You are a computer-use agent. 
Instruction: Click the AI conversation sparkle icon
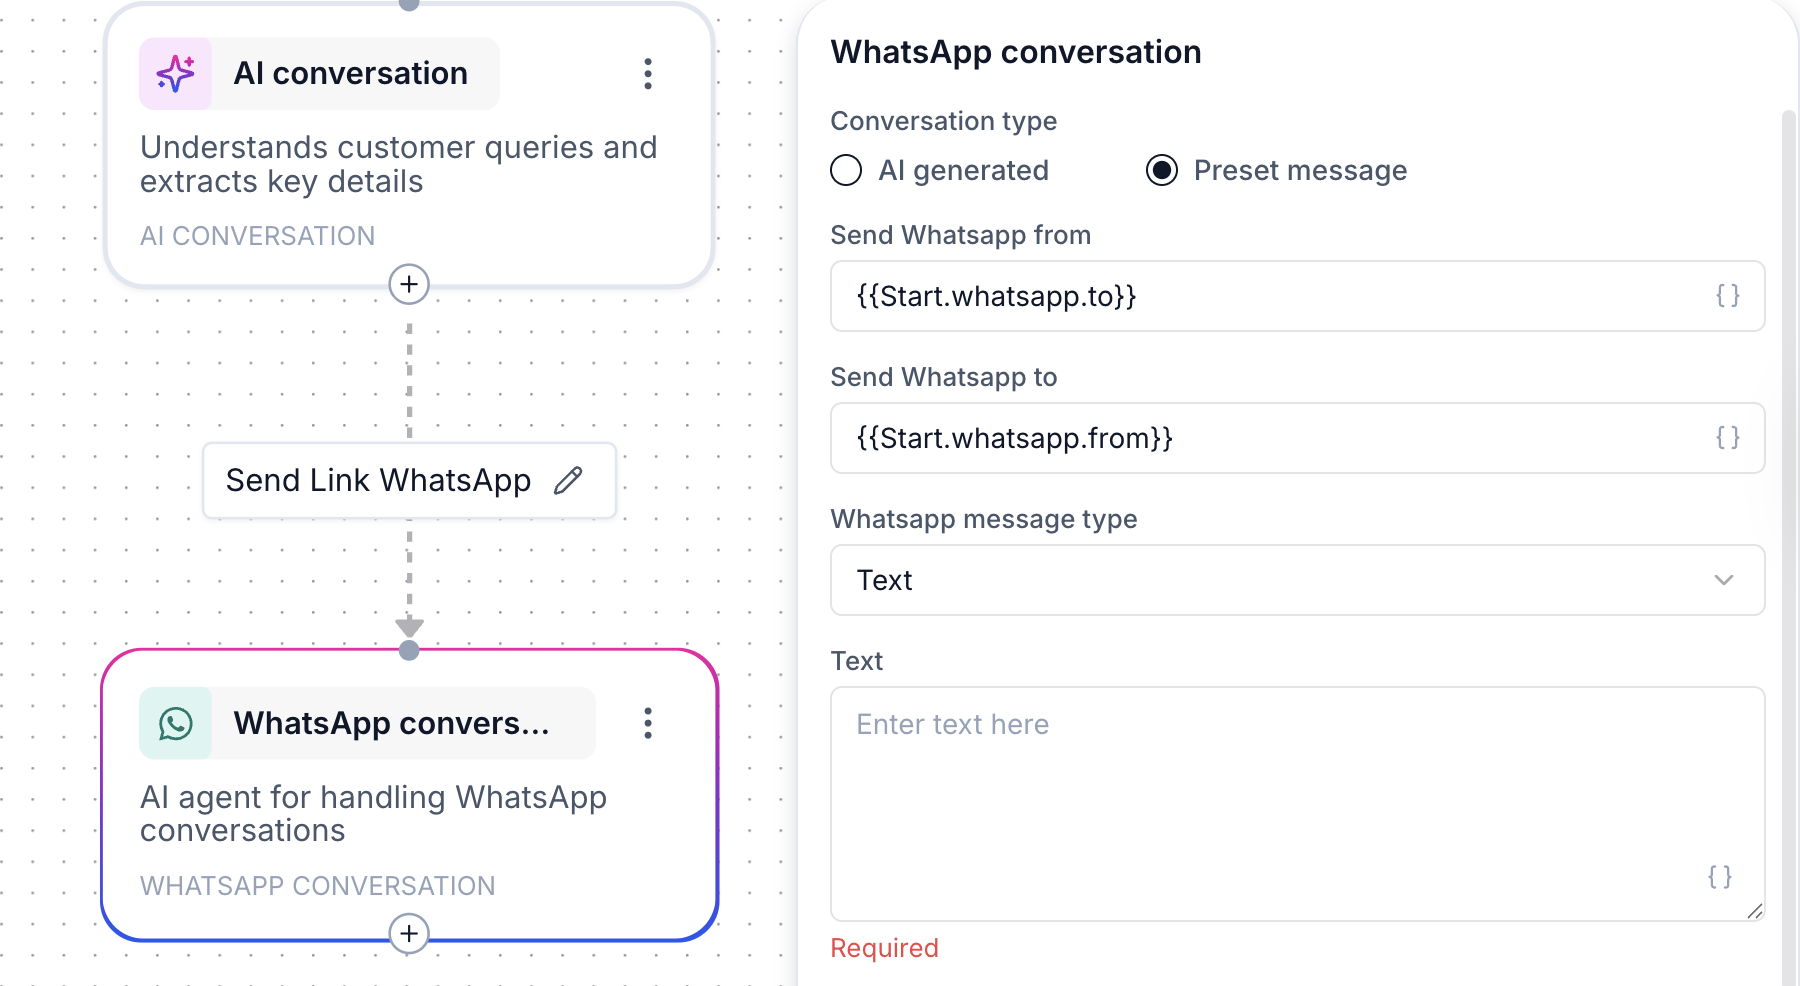point(176,74)
